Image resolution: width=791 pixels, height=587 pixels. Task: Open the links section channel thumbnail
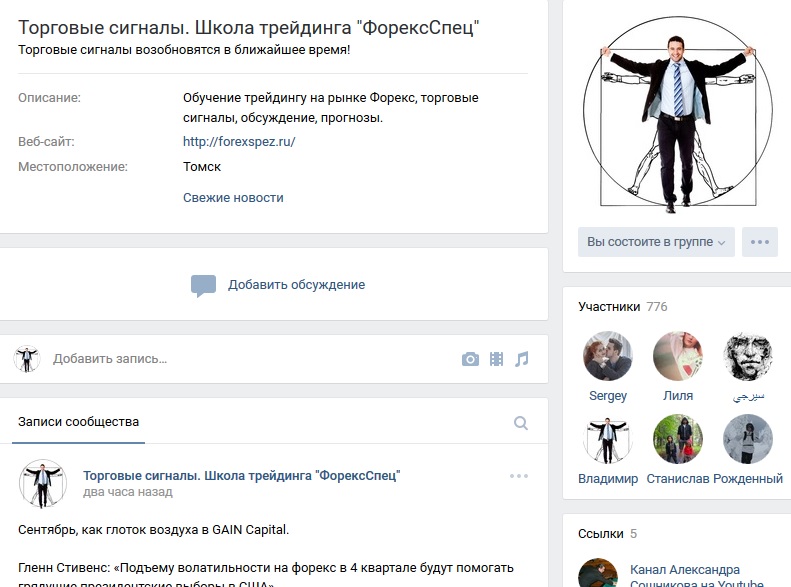(598, 573)
